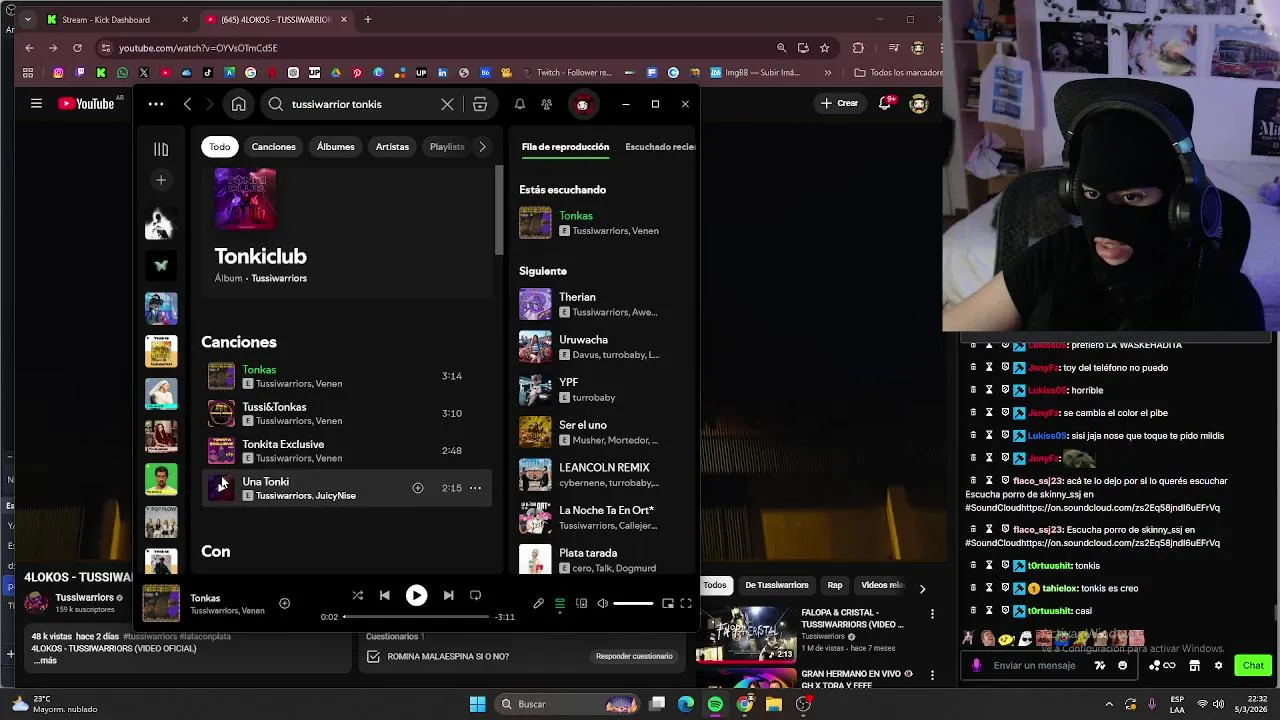Open the Tussiwarriors artist link under Tonkiclub
Image resolution: width=1280 pixels, height=720 pixels.
pyautogui.click(x=279, y=278)
